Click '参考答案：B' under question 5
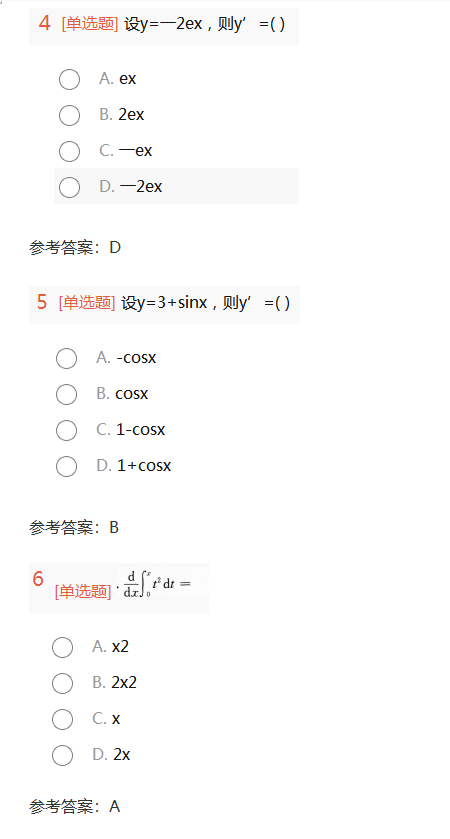Image resolution: width=450 pixels, height=839 pixels. pyautogui.click(x=74, y=528)
